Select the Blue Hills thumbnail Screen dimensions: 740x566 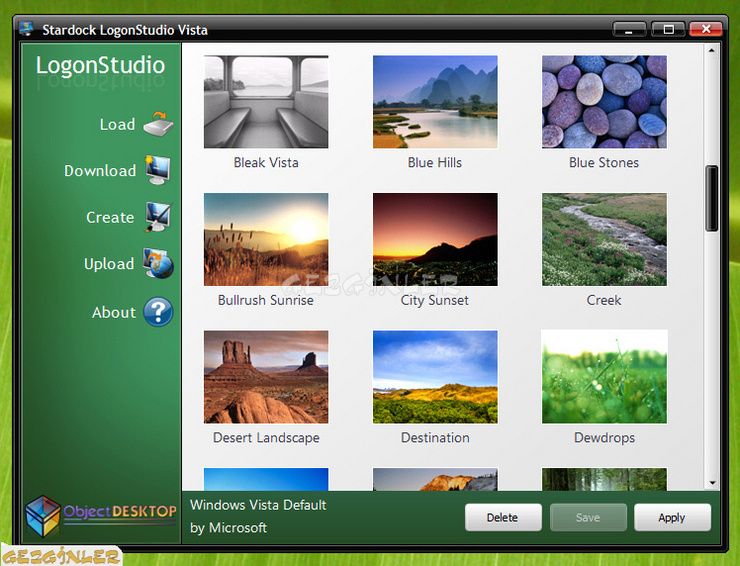tap(435, 102)
